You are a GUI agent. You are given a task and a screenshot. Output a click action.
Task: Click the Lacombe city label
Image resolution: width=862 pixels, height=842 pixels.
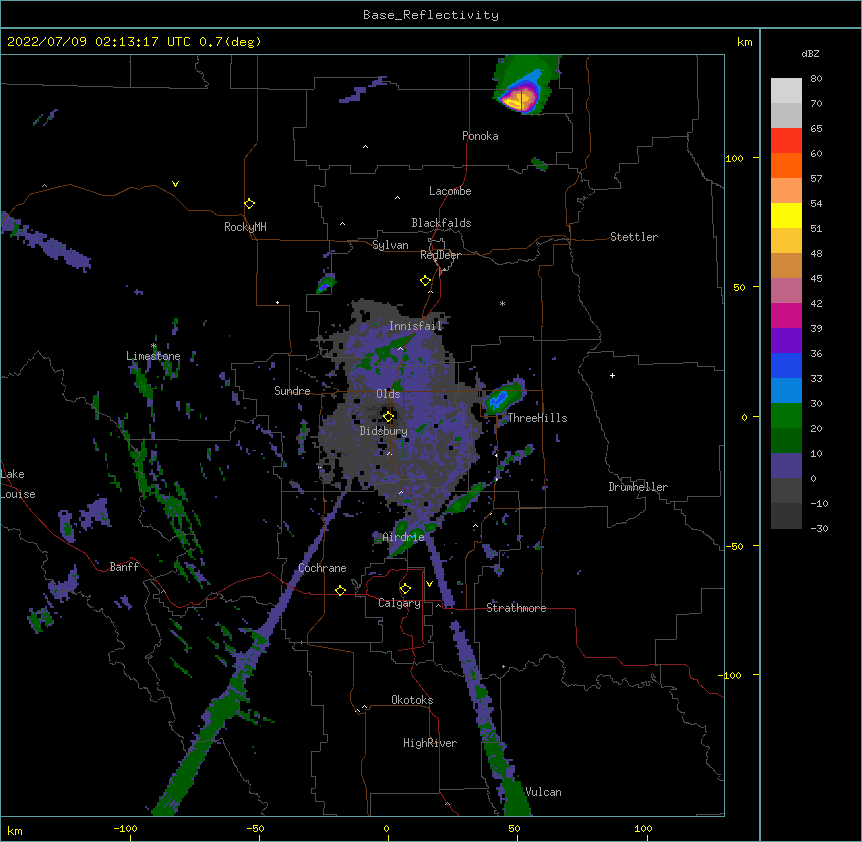click(450, 191)
